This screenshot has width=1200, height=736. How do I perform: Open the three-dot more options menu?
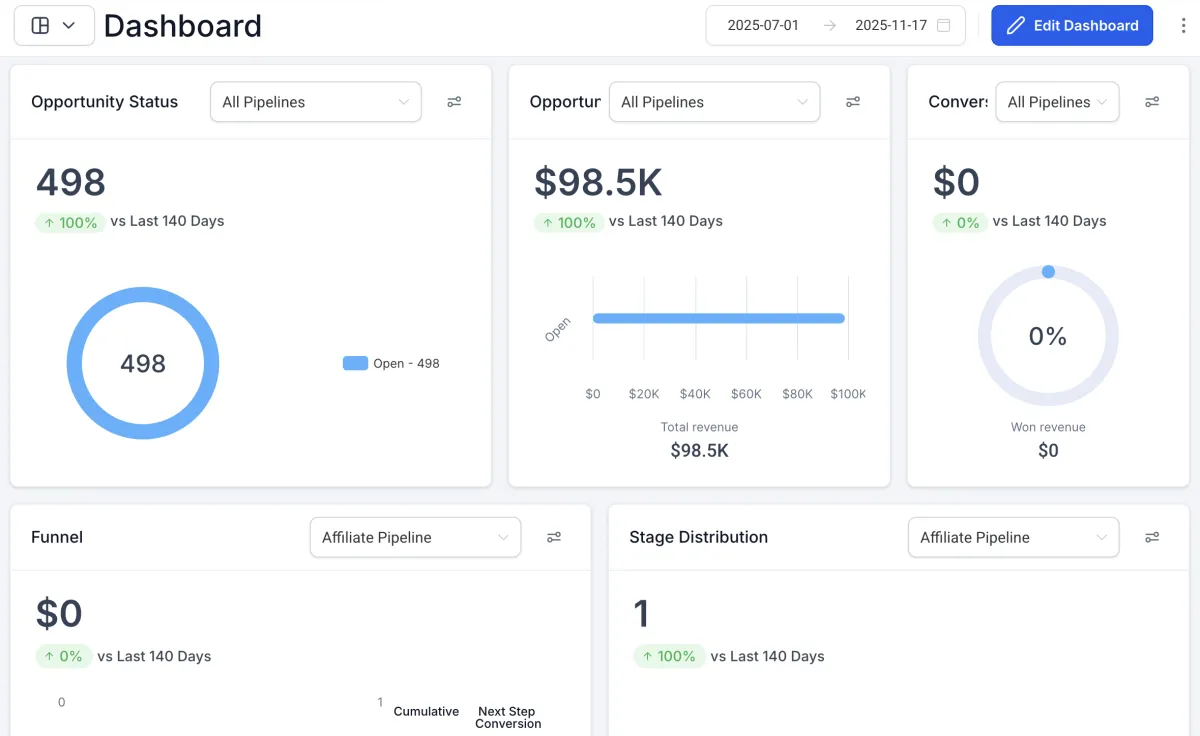pyautogui.click(x=1182, y=26)
